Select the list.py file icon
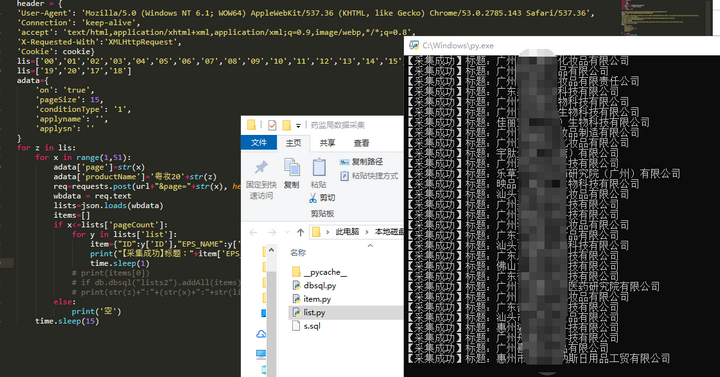This screenshot has height=377, width=720. coord(296,312)
